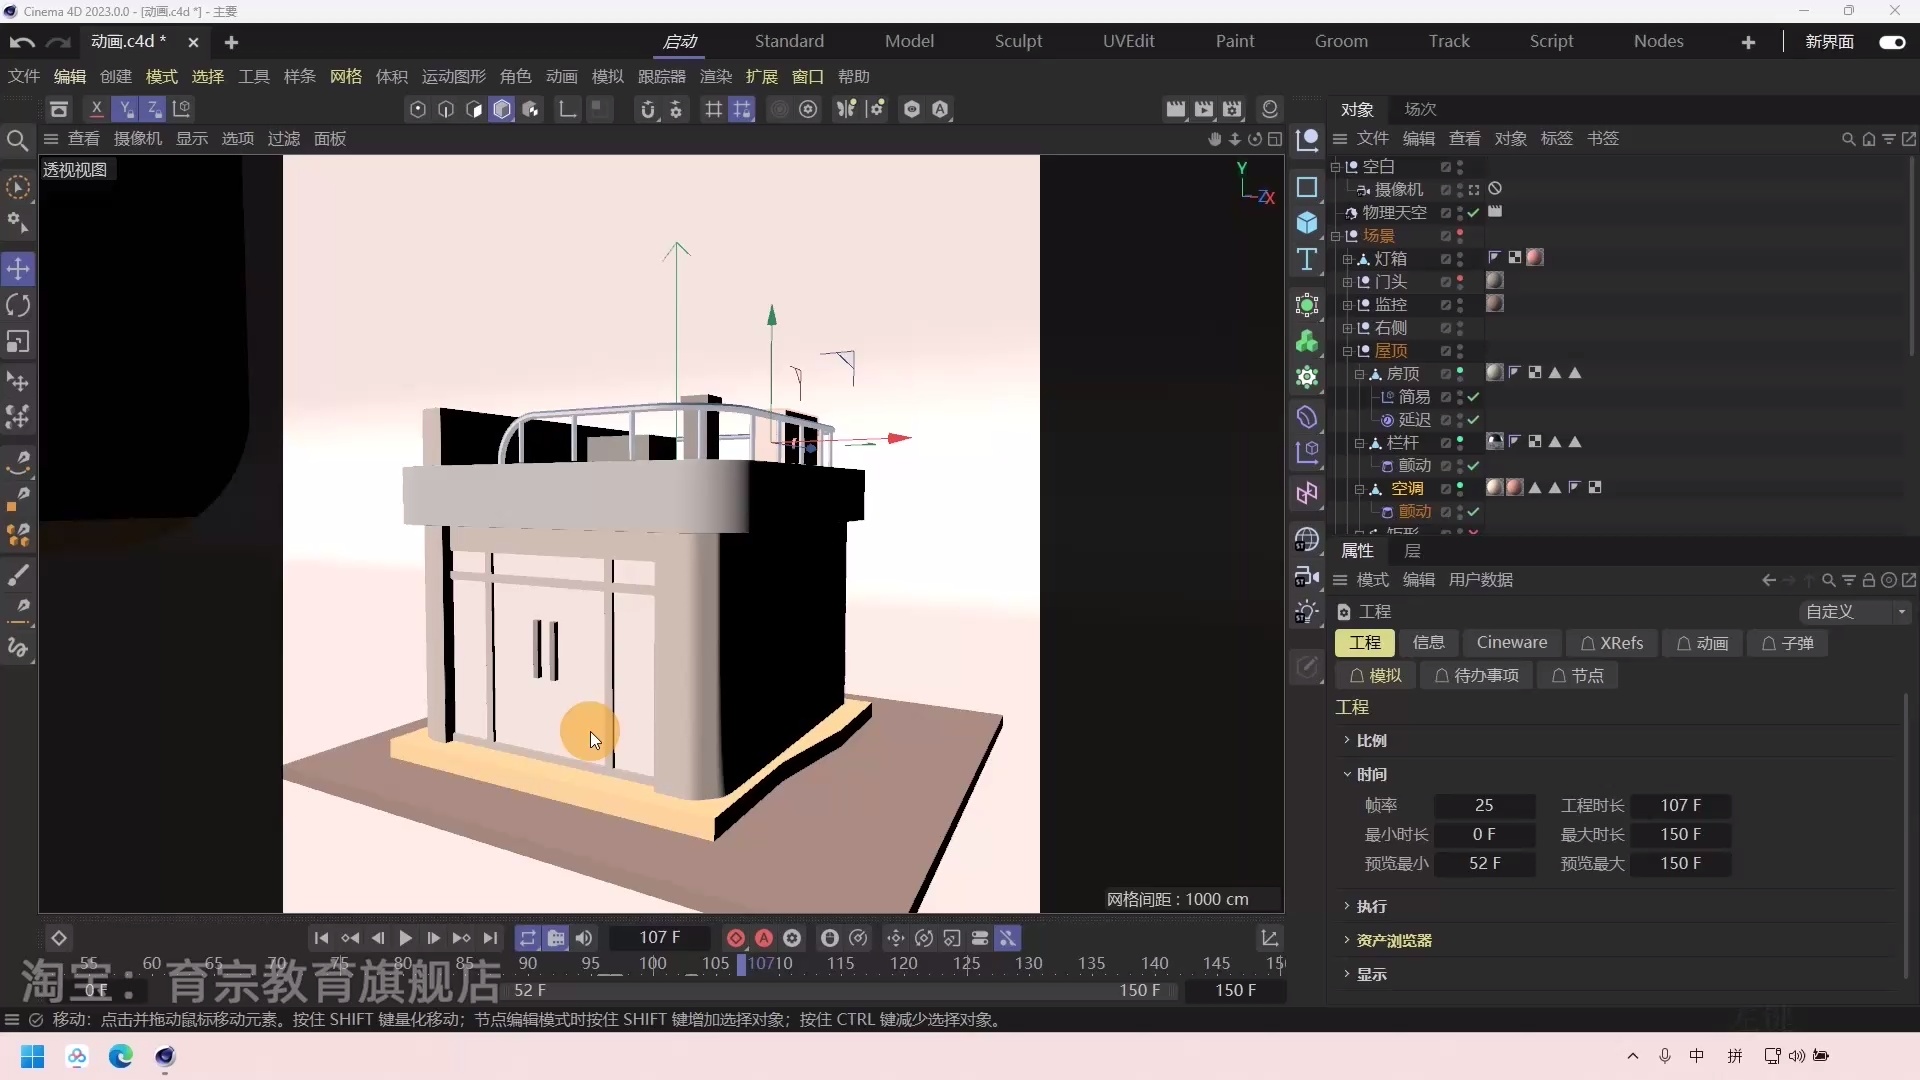Switch to the UVEdit layout tab

(x=1128, y=41)
